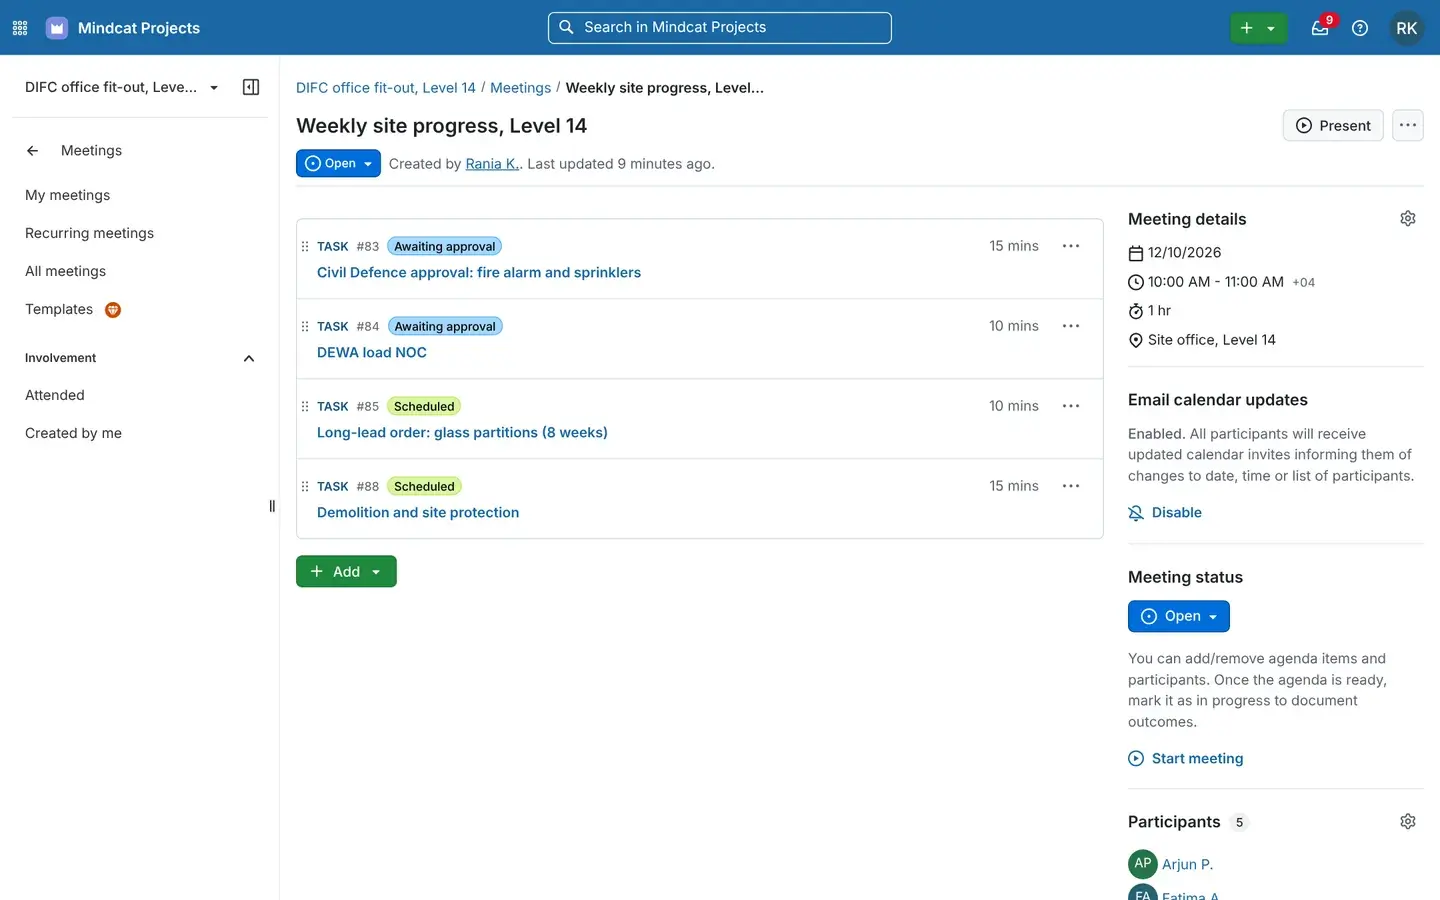Click the sidebar resize handle

tap(272, 506)
